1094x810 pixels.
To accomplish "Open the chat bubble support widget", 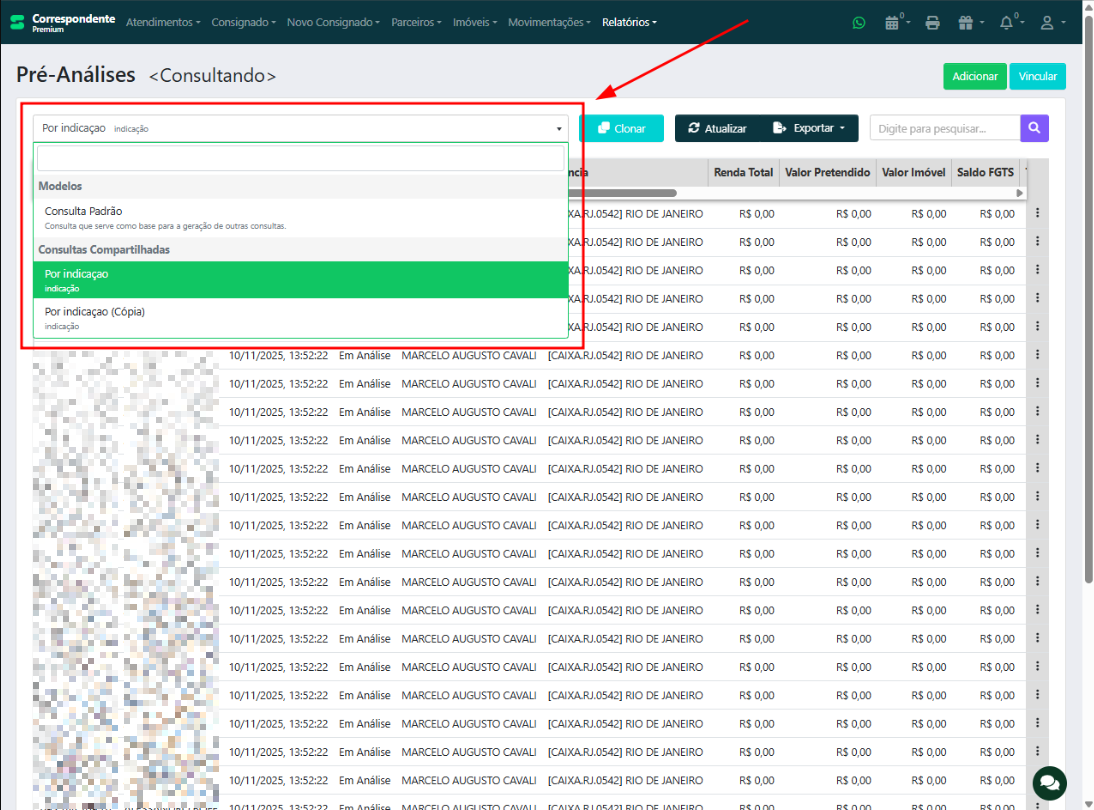I will (x=1049, y=782).
